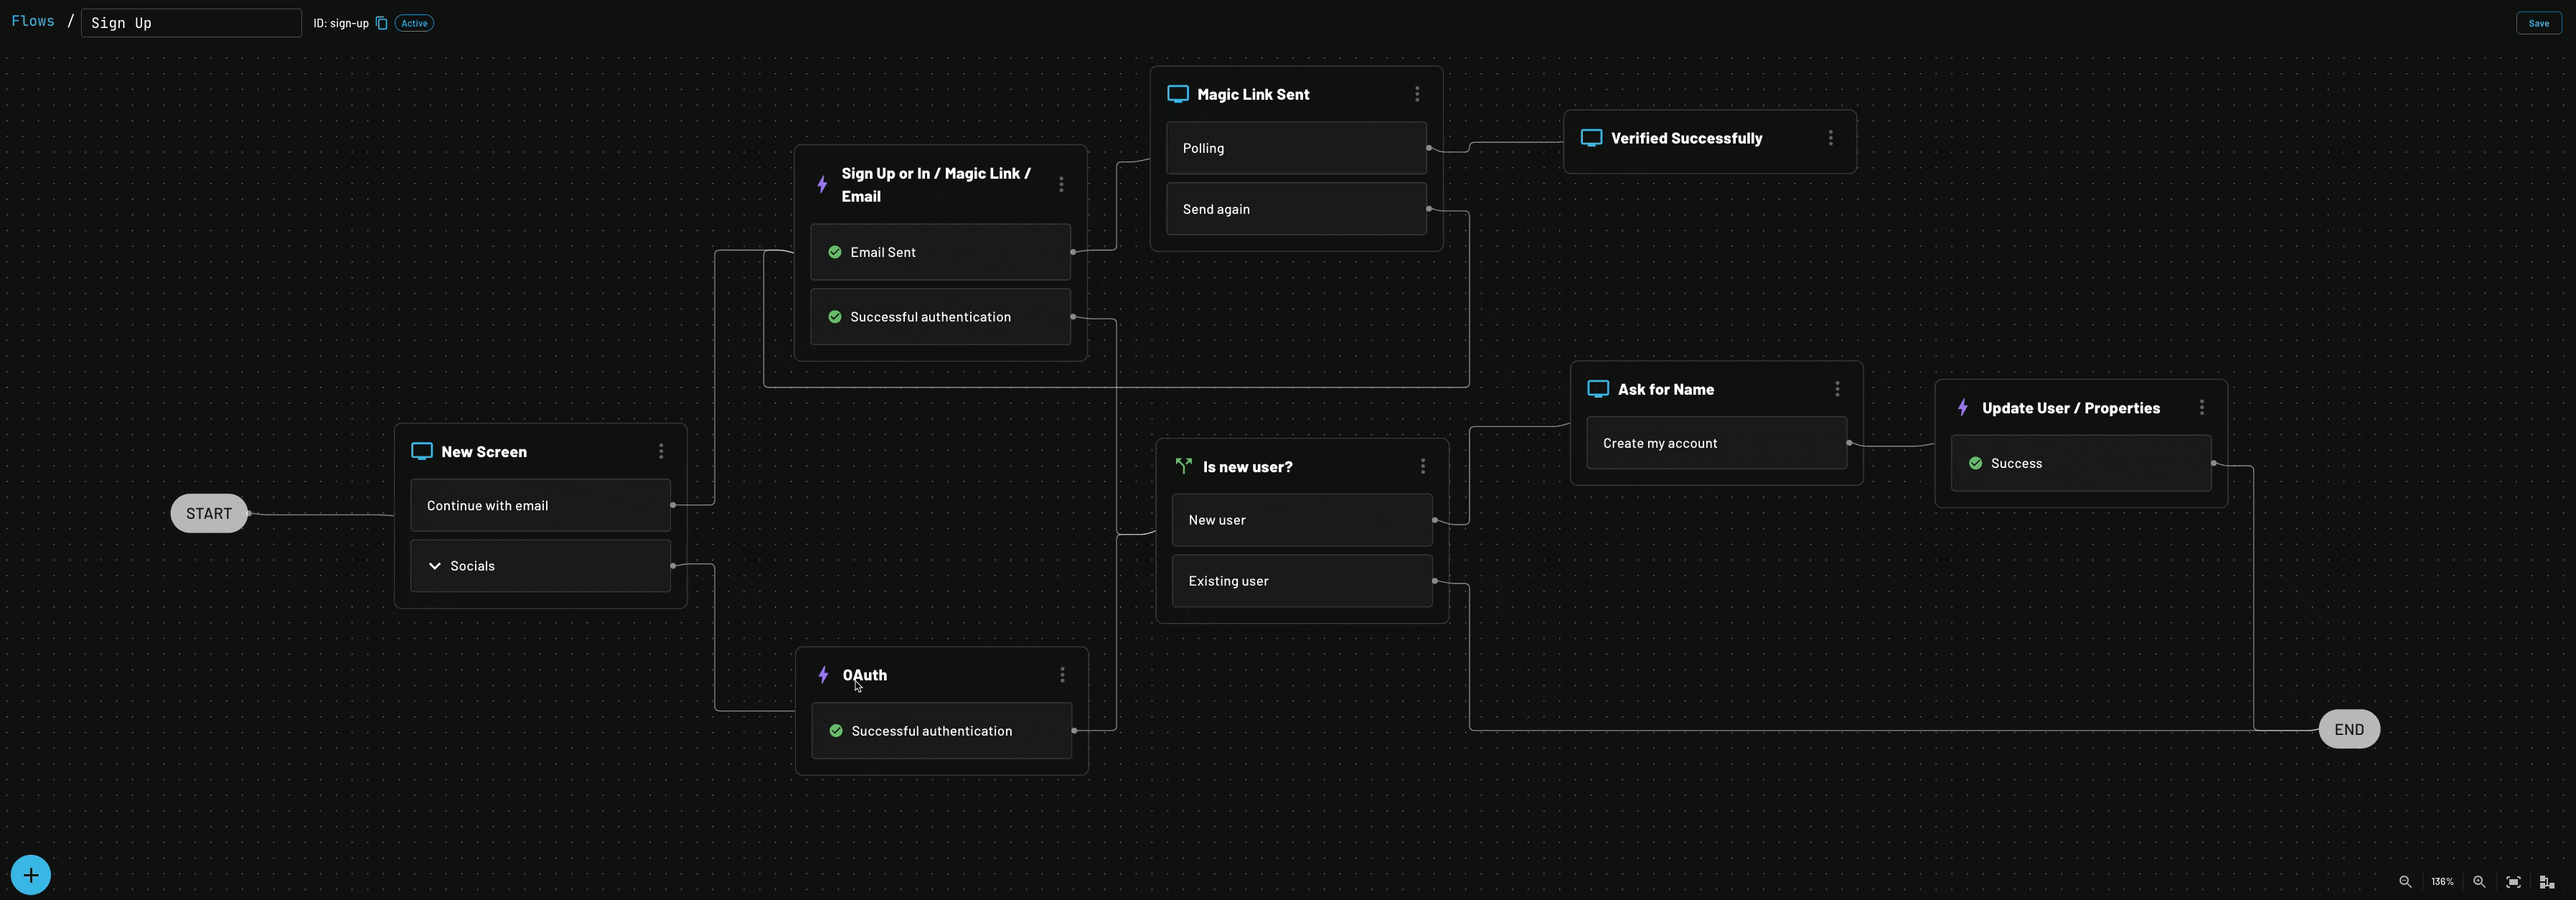Click the Sign Up flow name field

coord(190,23)
